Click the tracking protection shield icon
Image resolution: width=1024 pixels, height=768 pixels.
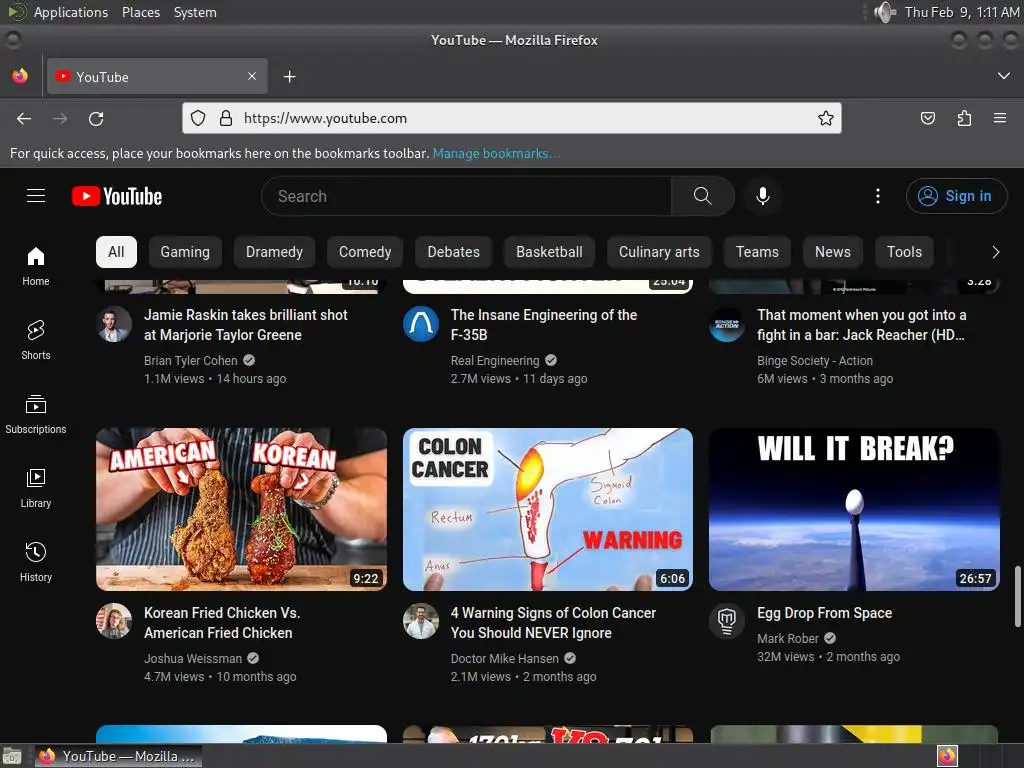click(198, 118)
